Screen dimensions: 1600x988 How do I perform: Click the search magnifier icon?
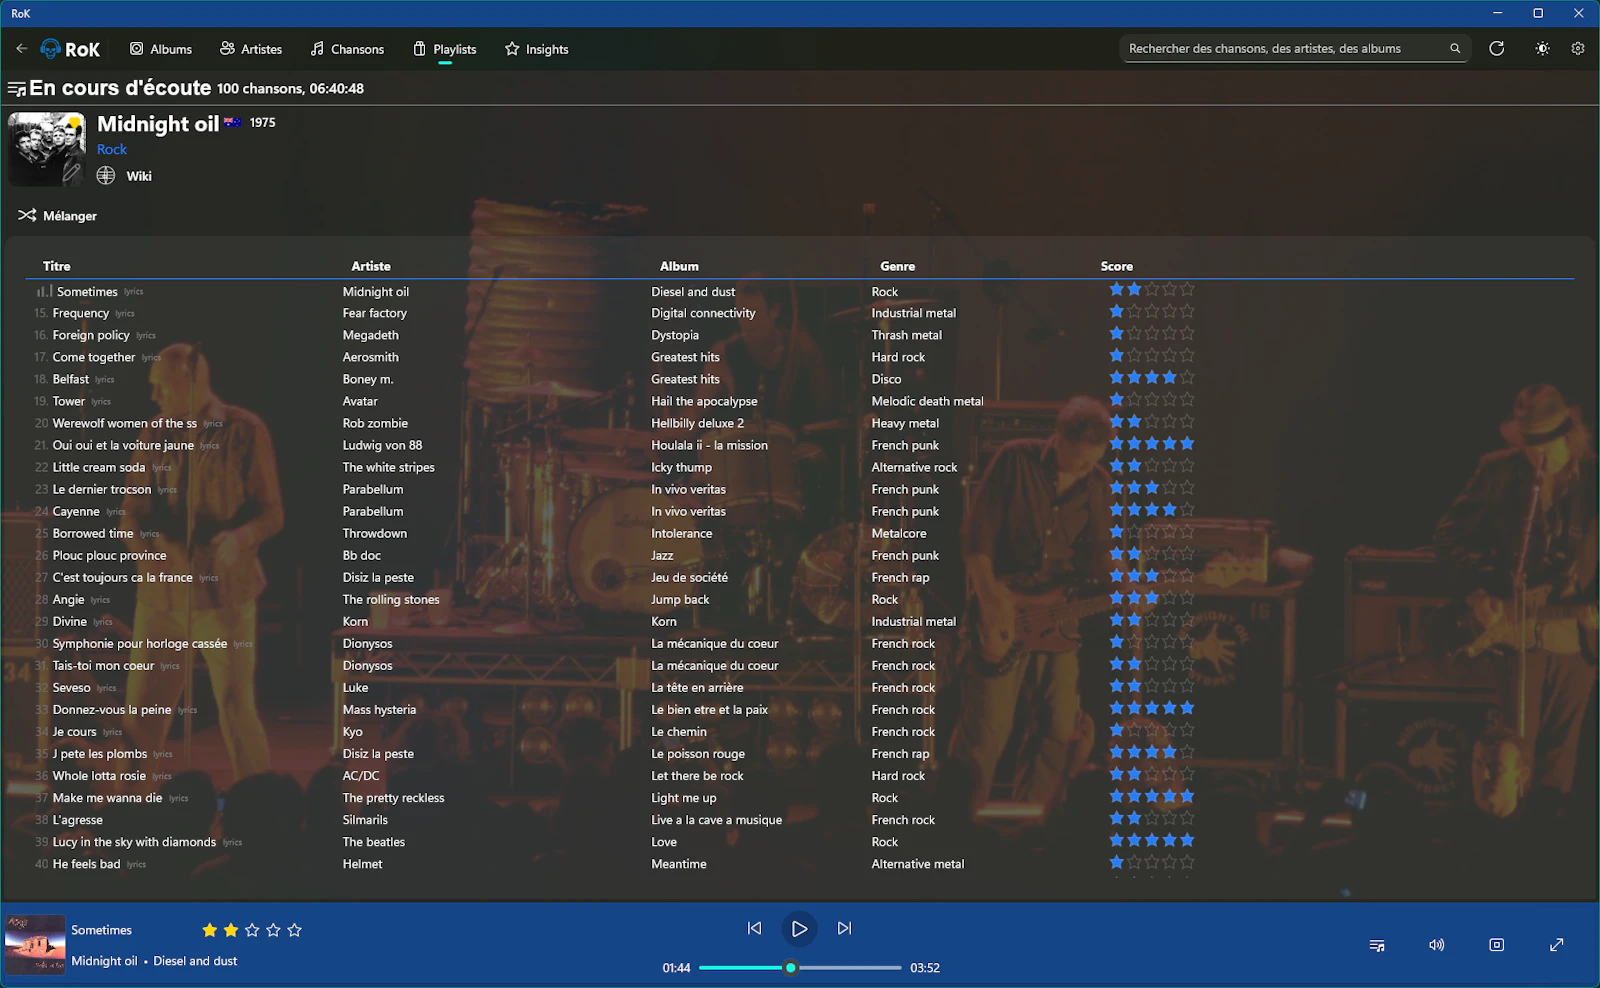[1455, 48]
